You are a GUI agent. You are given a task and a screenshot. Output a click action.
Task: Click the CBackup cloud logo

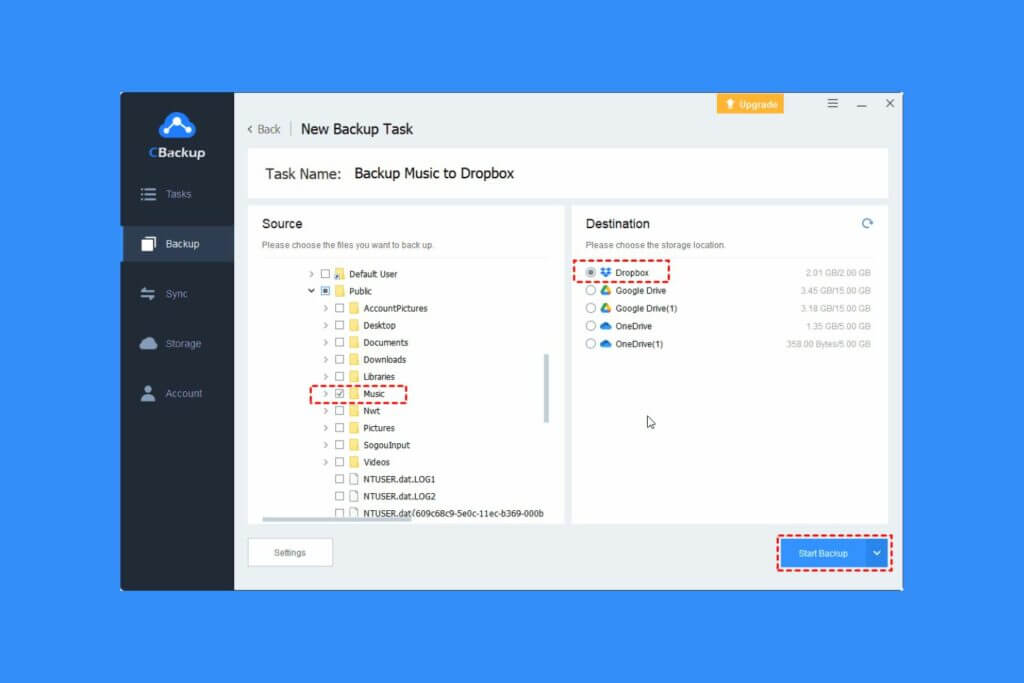(x=177, y=126)
